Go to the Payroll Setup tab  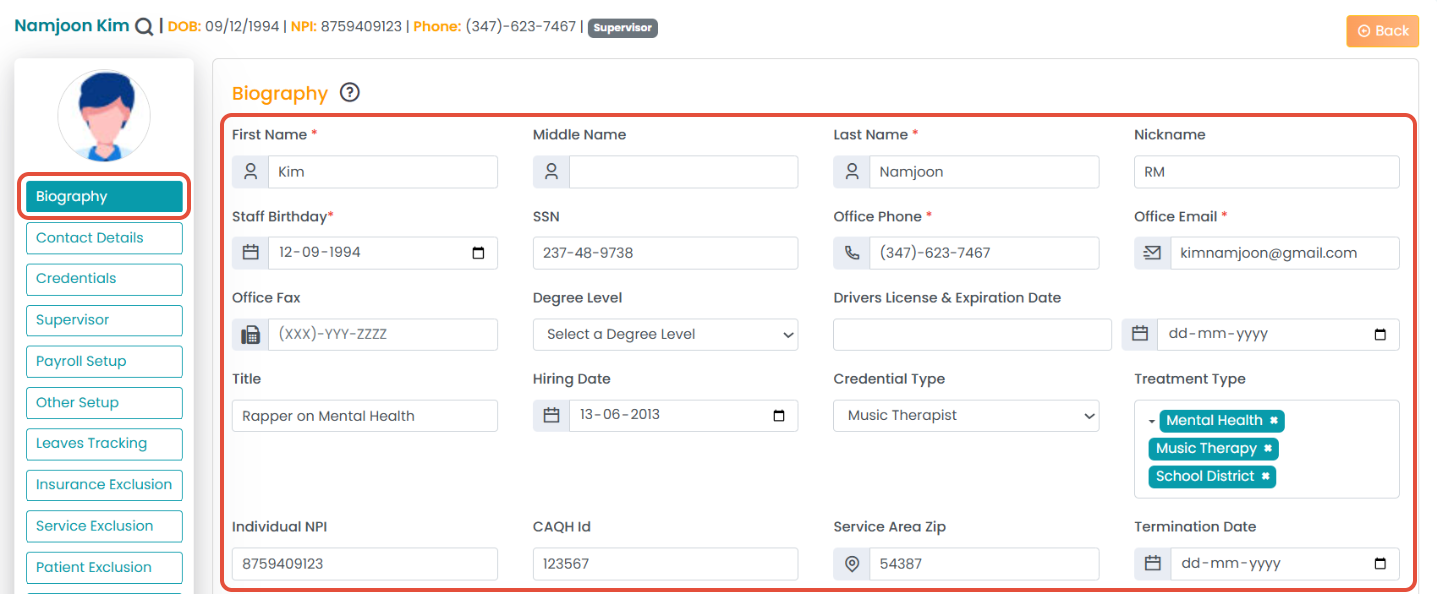(x=104, y=361)
